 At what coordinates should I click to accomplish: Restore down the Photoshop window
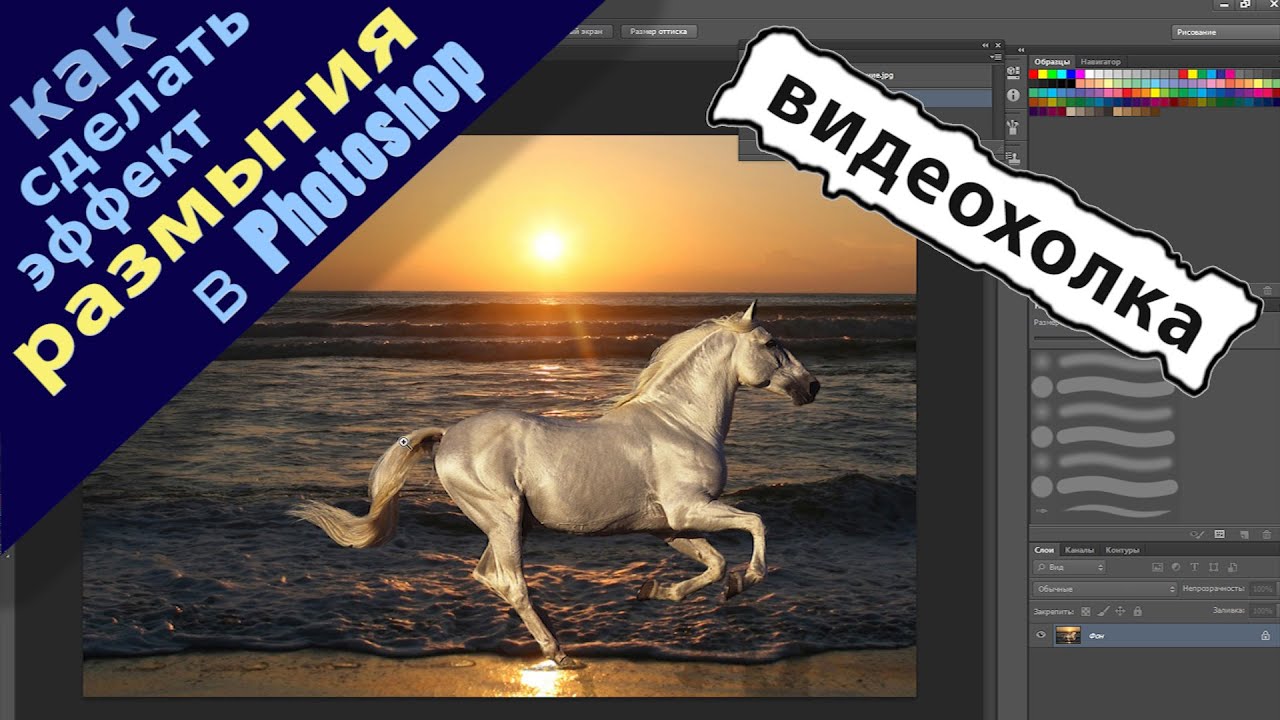1245,4
